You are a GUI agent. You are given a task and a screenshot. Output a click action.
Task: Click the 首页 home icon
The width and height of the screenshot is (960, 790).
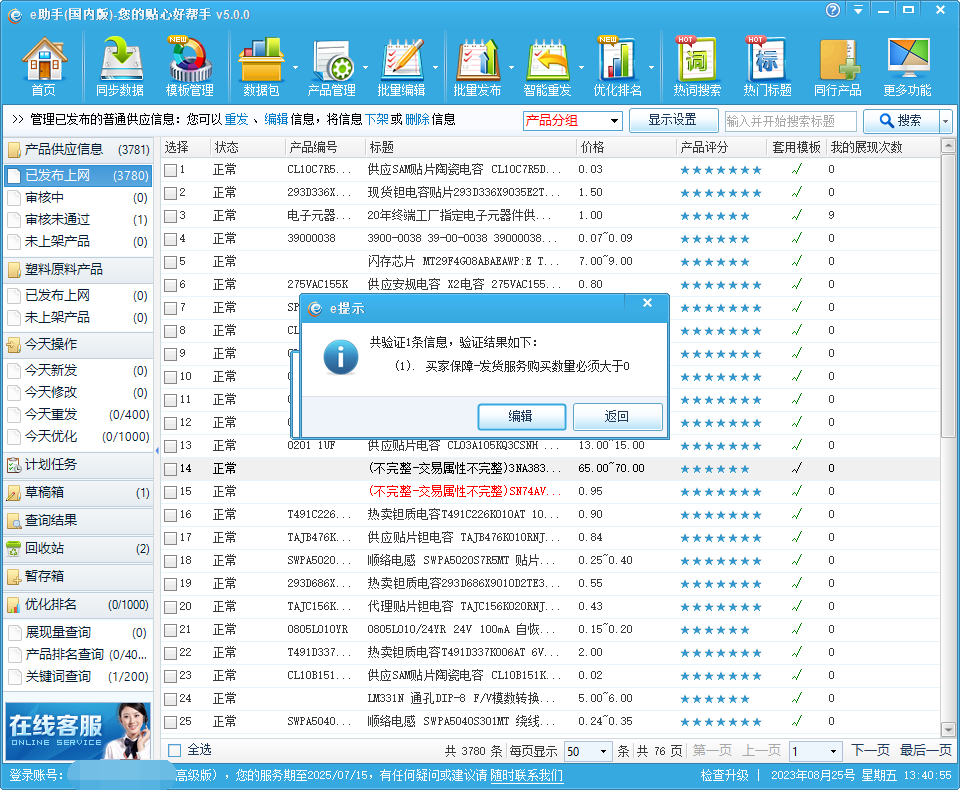click(43, 68)
